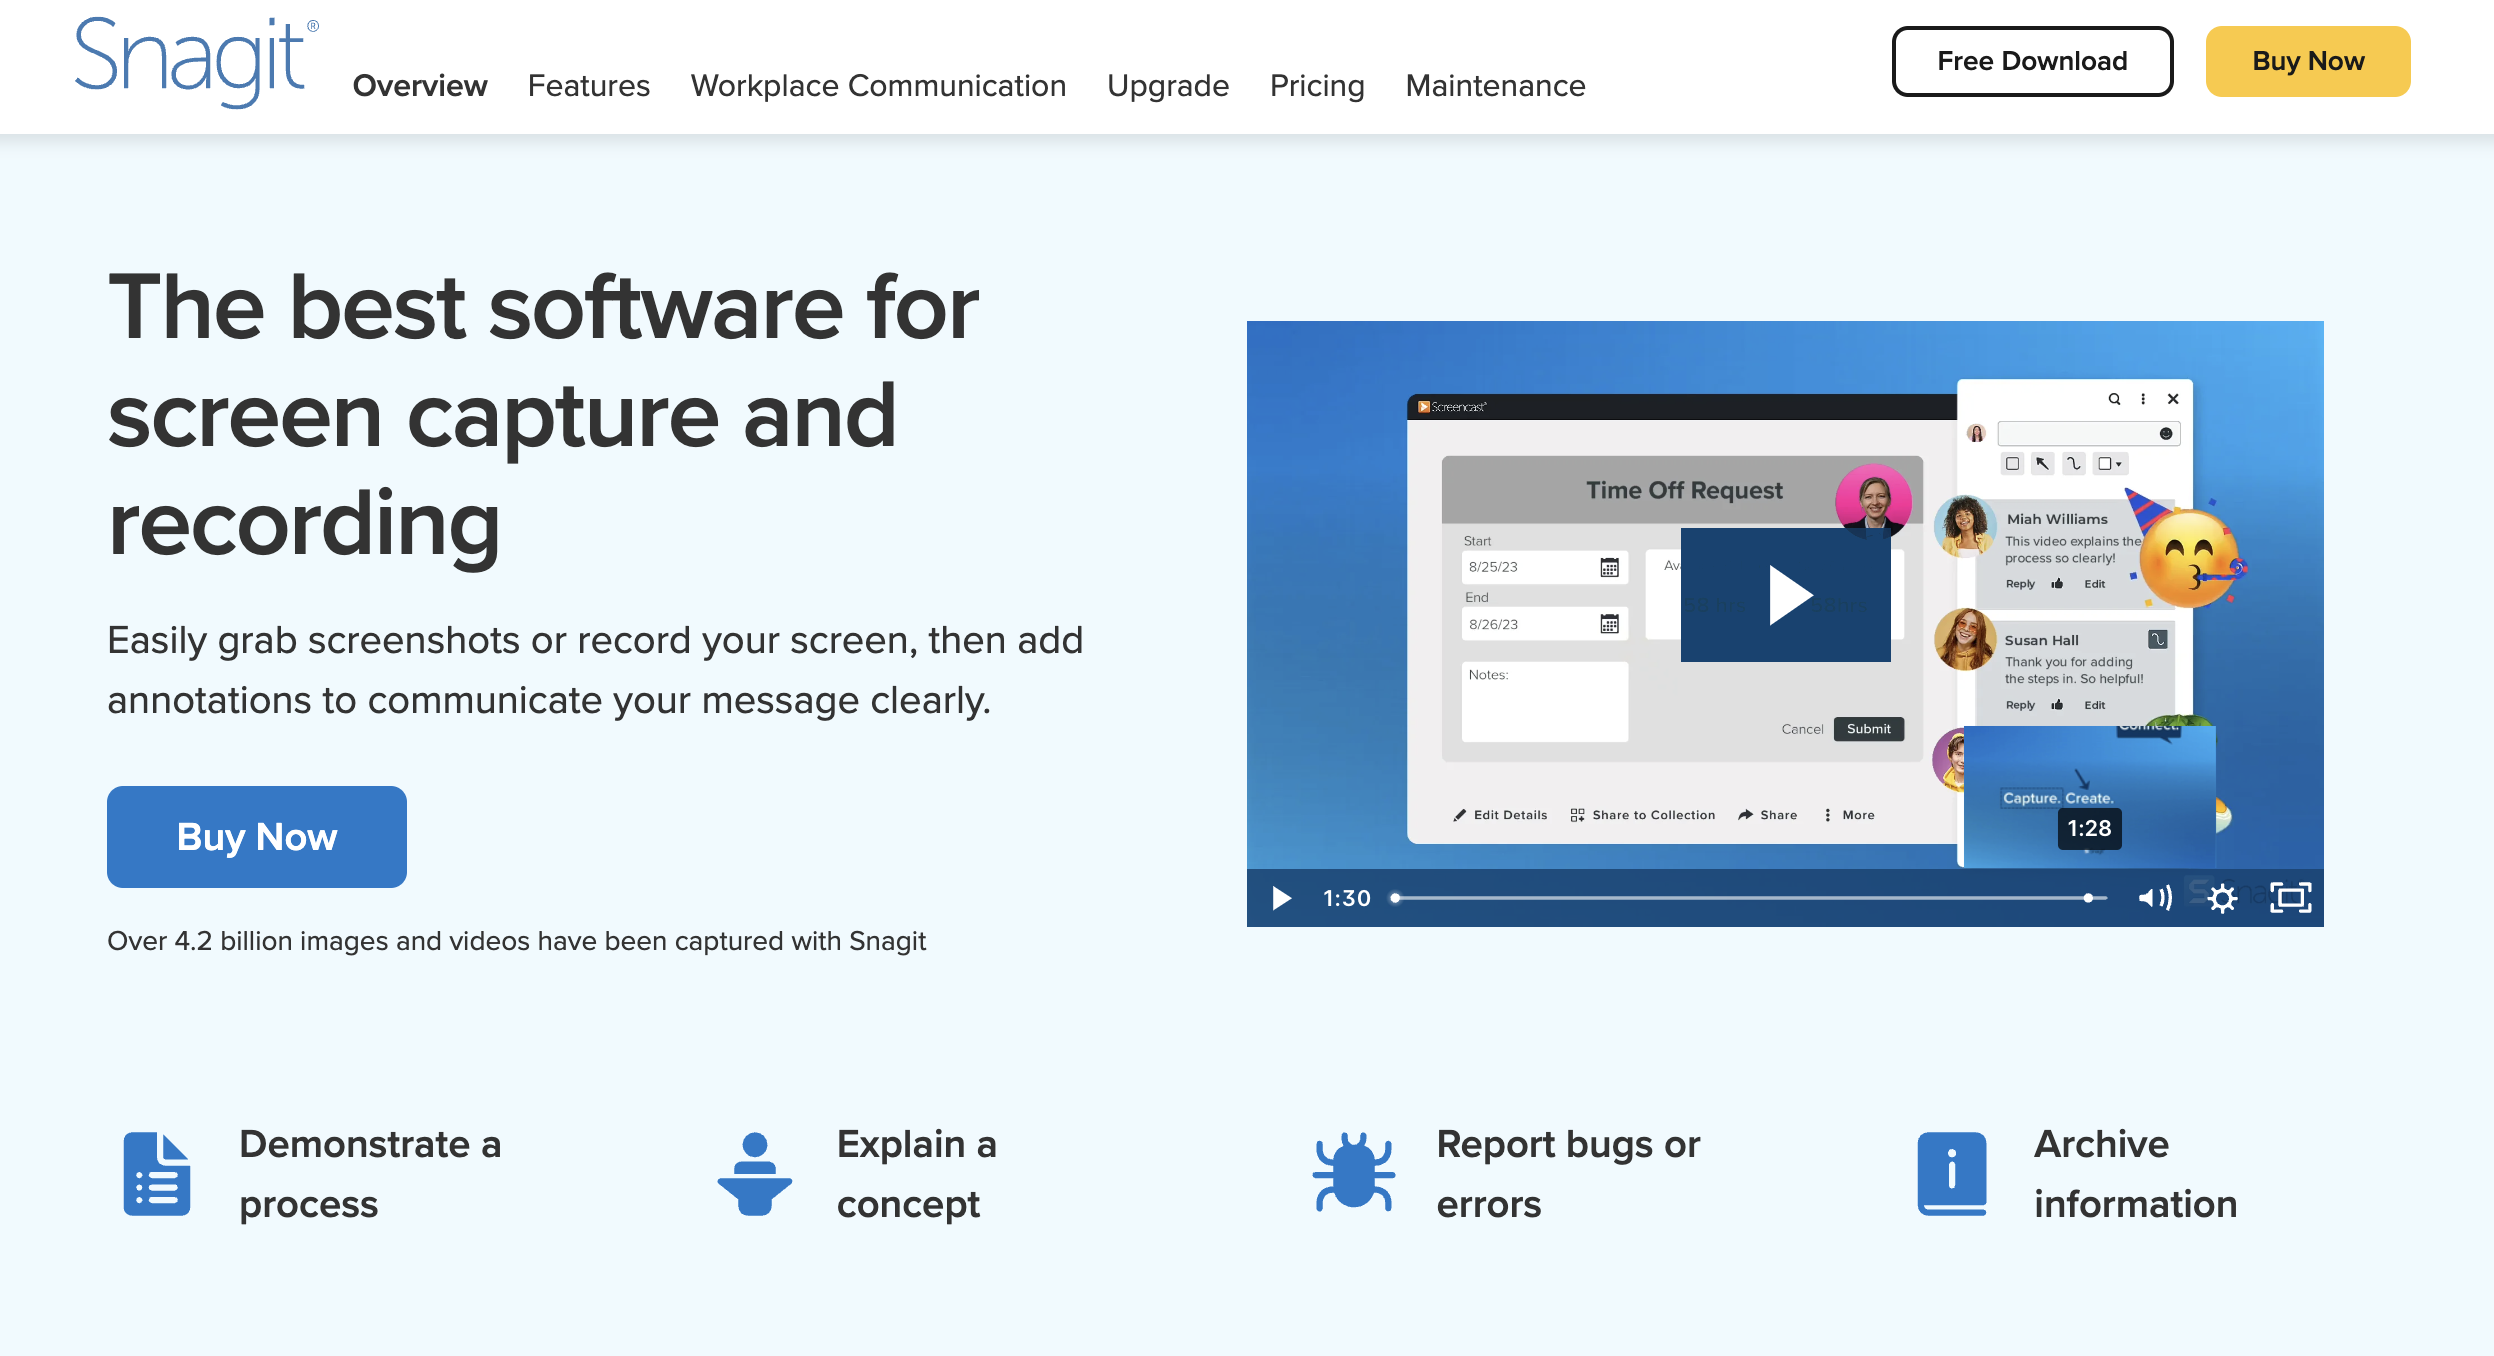Screen dimensions: 2494x1356
Task: Click the Report bugs or errors bug icon
Action: [1354, 1174]
